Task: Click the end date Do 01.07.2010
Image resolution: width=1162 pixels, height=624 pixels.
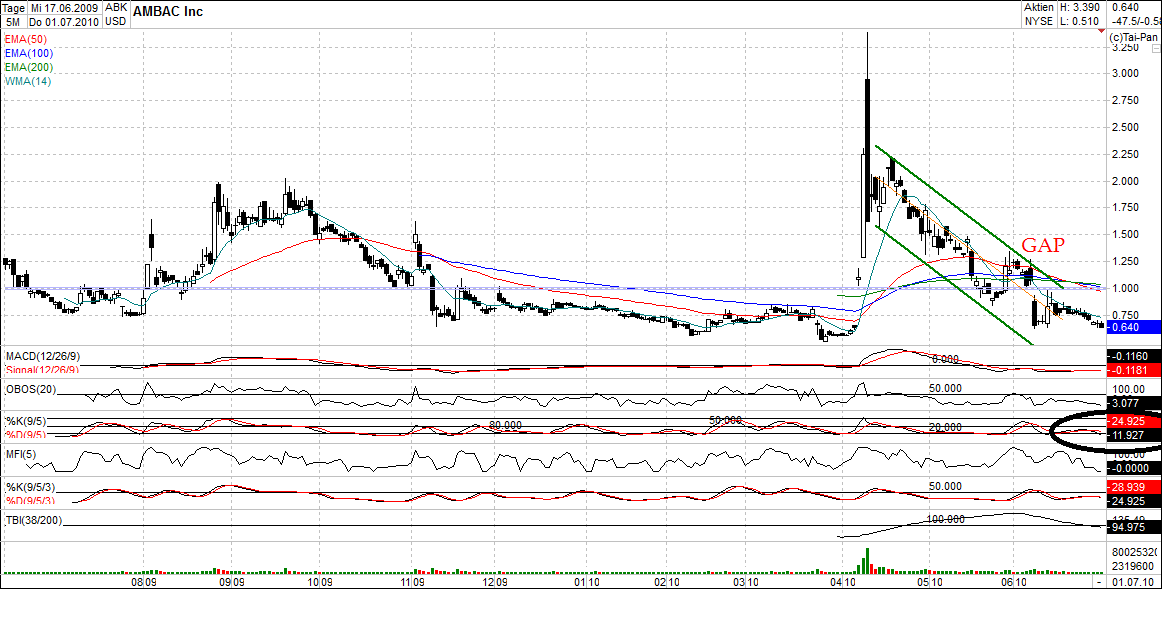Action: coord(64,21)
